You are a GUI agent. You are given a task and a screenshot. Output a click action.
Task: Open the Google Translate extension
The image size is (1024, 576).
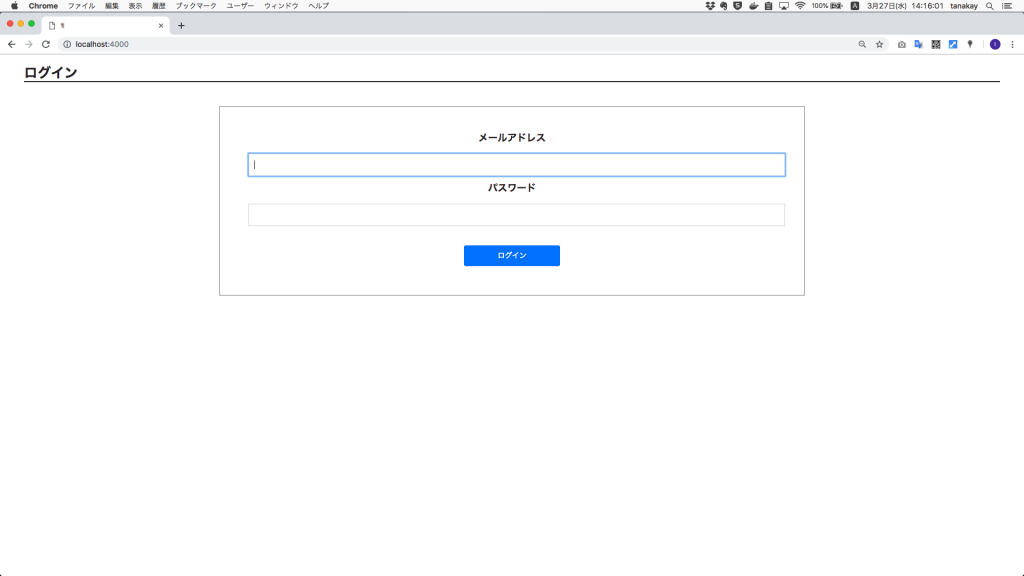918,44
